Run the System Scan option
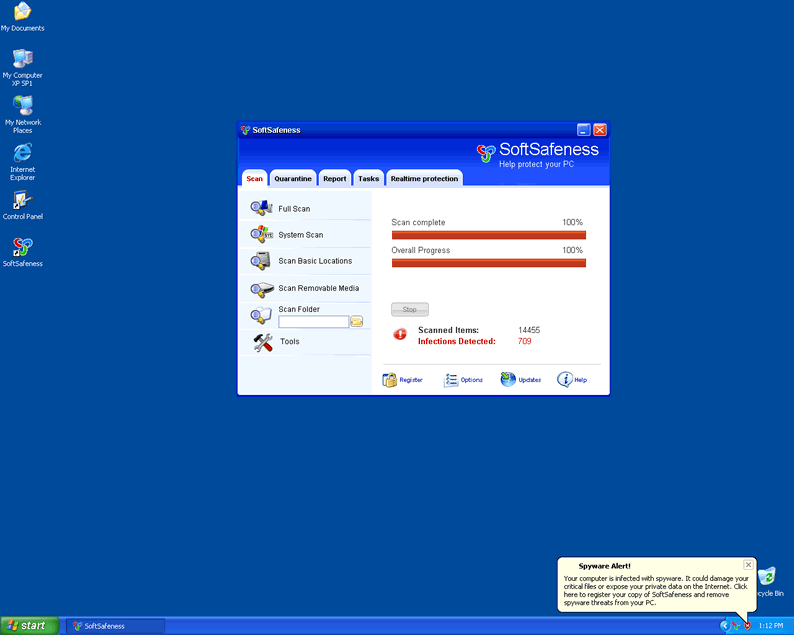Screen dimensions: 794x635 click(x=300, y=235)
